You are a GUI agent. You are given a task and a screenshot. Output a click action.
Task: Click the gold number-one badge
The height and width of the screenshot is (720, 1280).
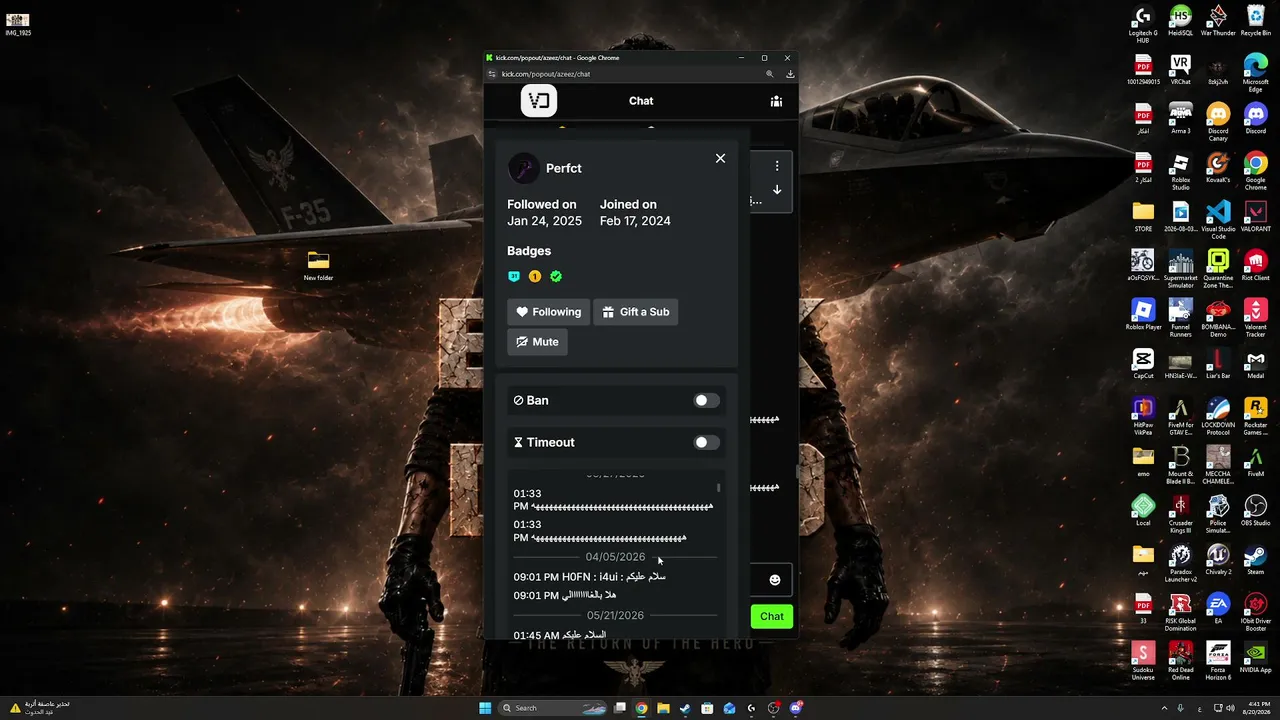click(x=535, y=276)
